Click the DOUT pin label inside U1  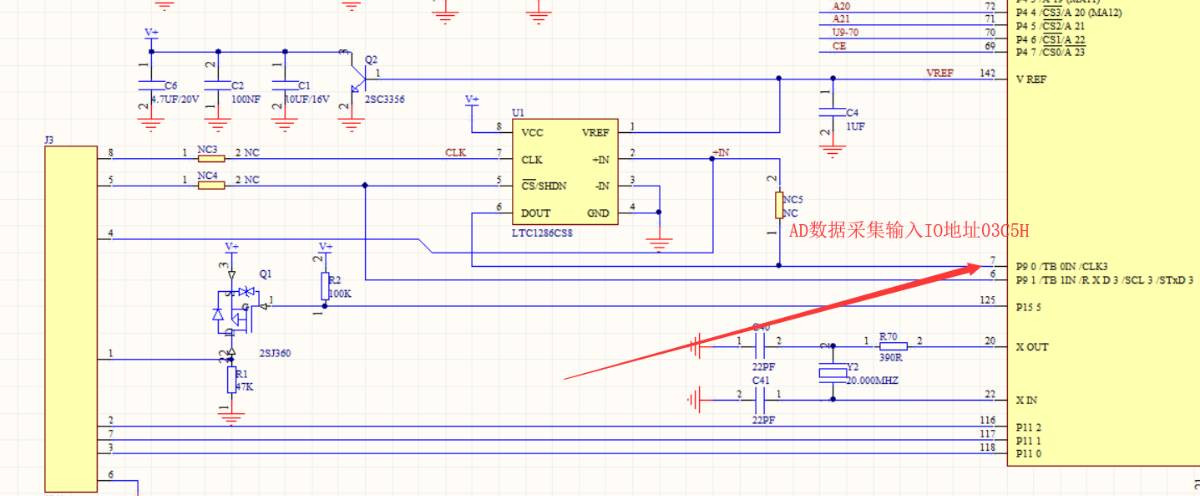[537, 212]
